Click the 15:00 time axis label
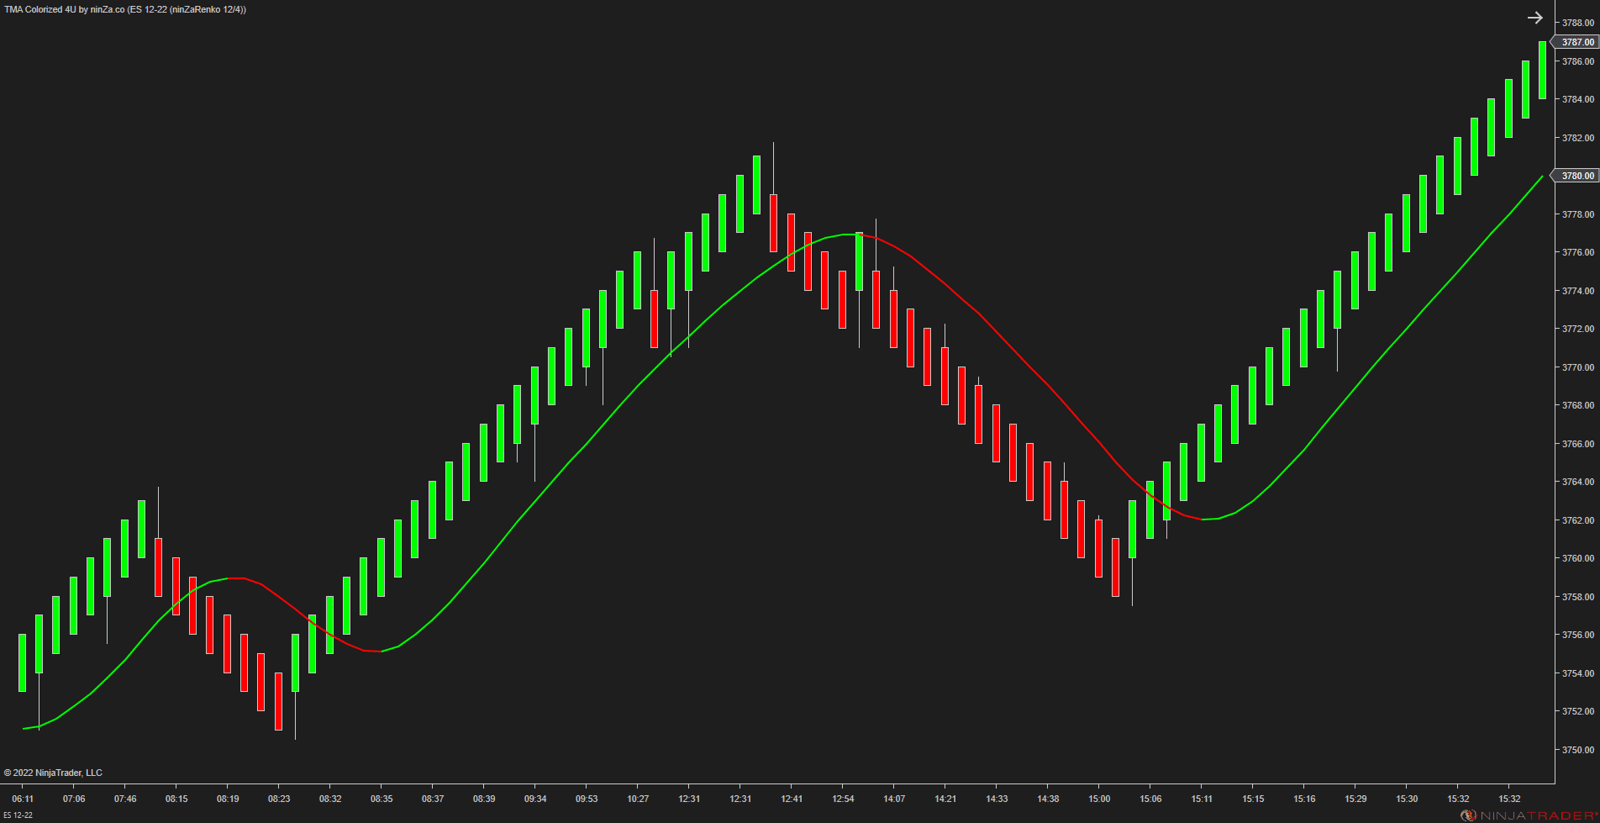The image size is (1600, 823). click(1099, 799)
